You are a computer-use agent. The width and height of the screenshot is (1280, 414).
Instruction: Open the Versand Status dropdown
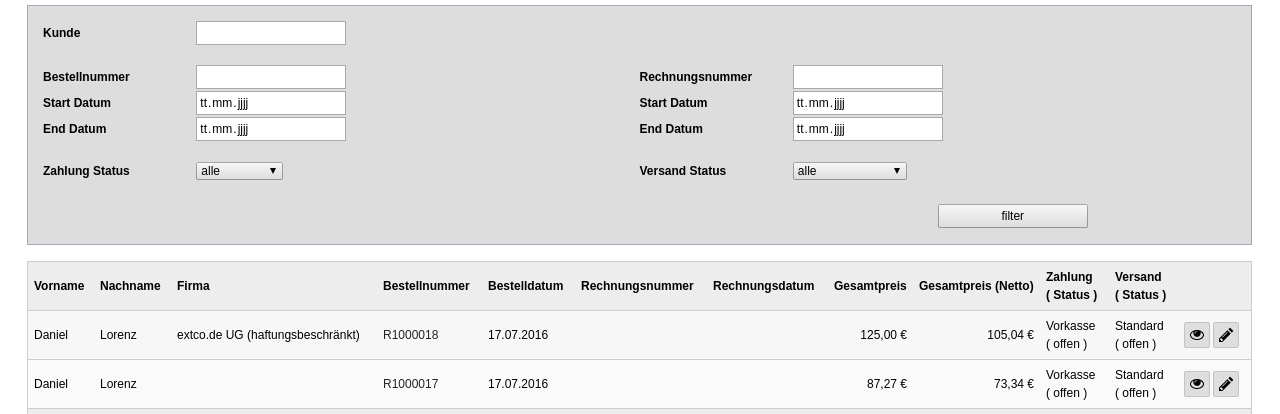849,171
